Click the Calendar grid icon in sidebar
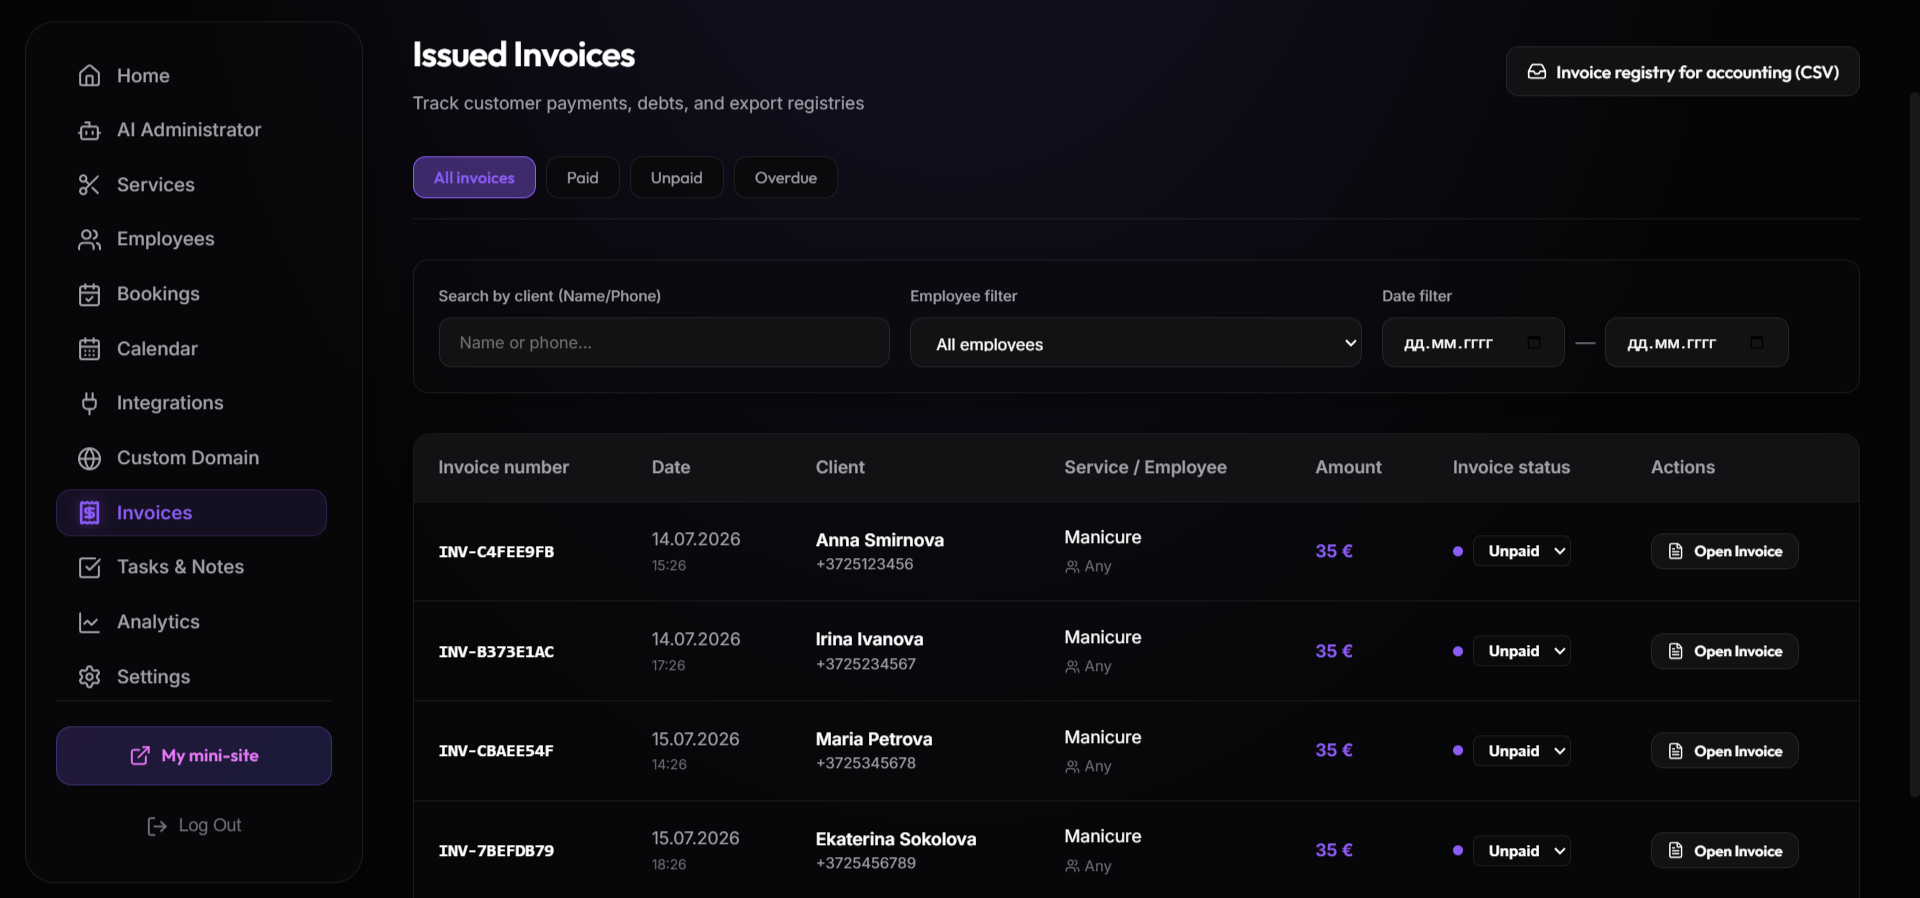 pos(89,349)
